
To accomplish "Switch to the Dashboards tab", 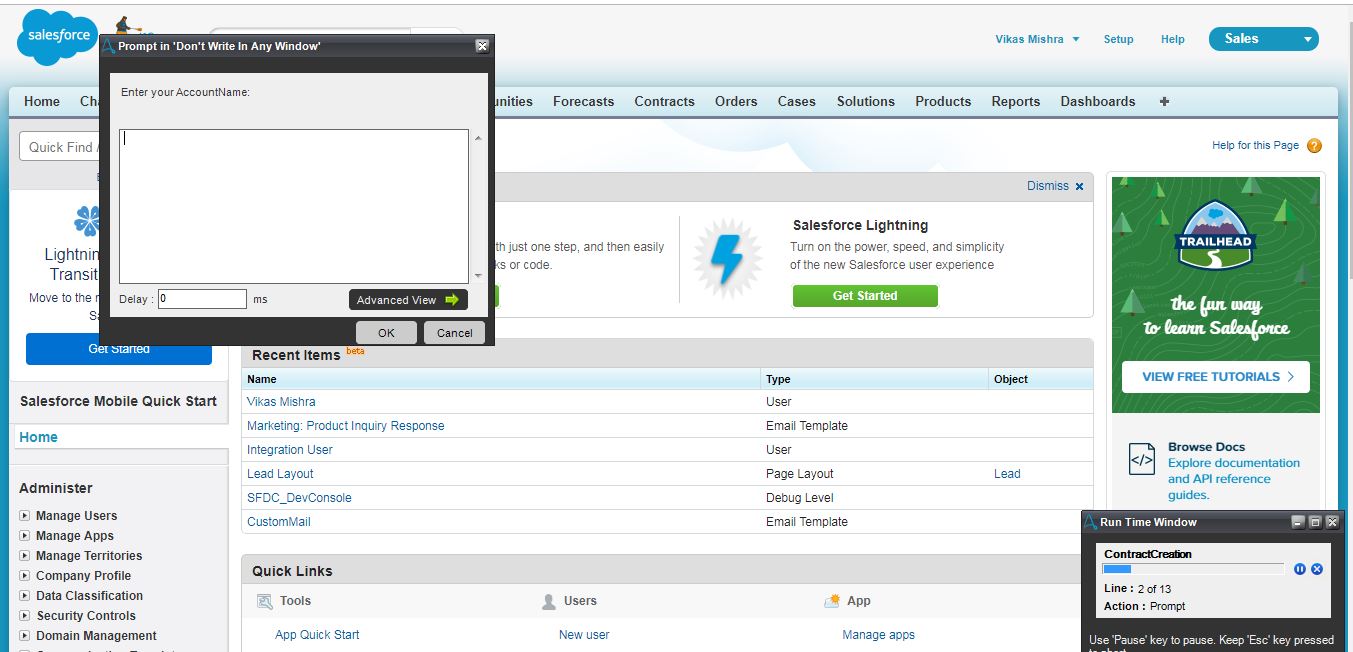I will [1098, 101].
